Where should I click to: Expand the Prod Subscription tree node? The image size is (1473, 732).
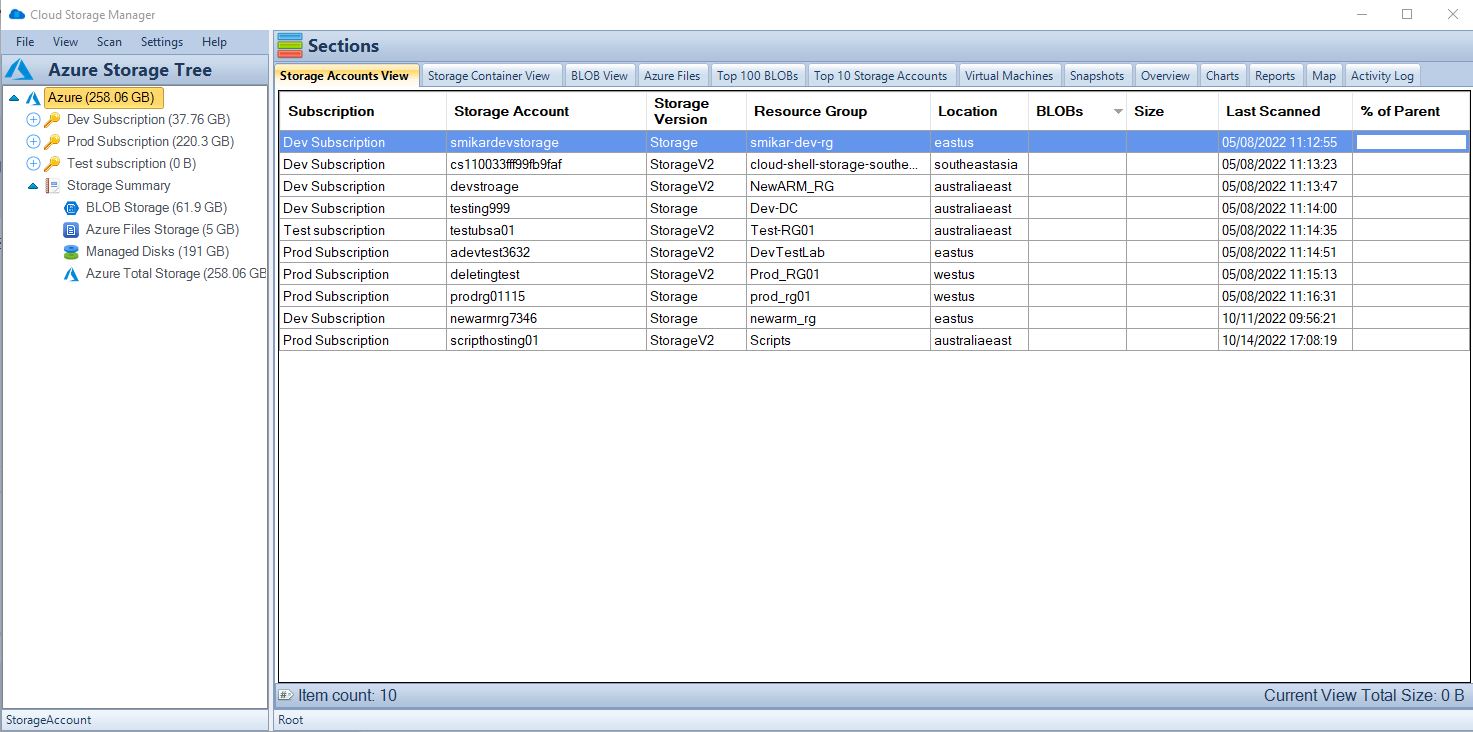click(x=33, y=142)
